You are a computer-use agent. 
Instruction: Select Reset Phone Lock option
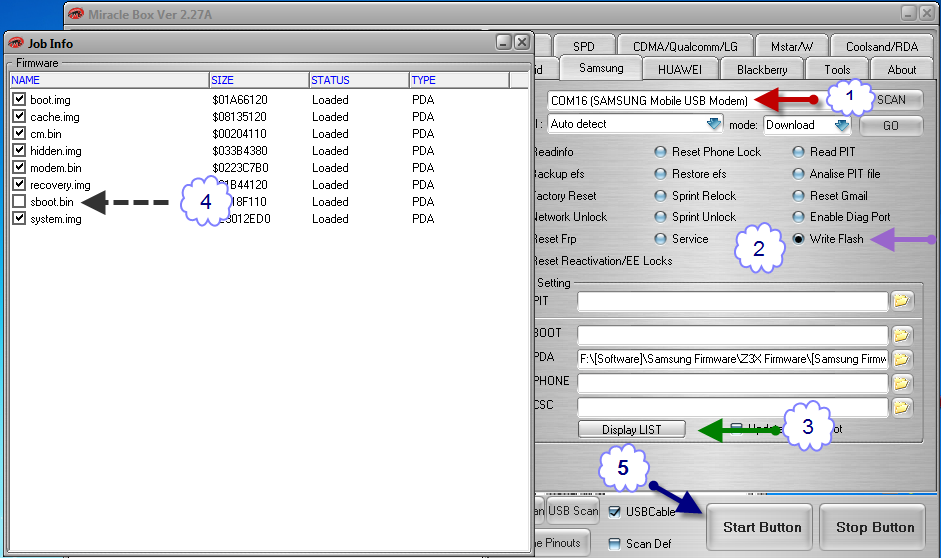click(x=660, y=152)
